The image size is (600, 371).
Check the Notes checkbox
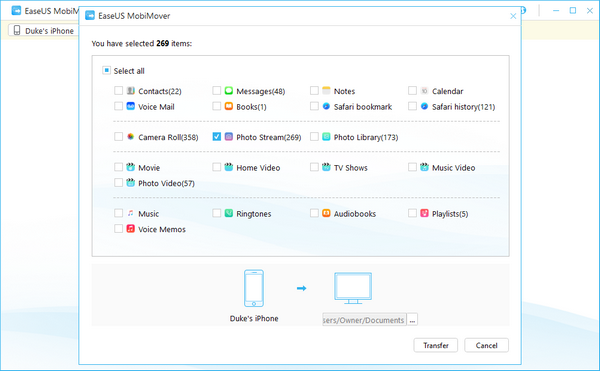pos(314,91)
